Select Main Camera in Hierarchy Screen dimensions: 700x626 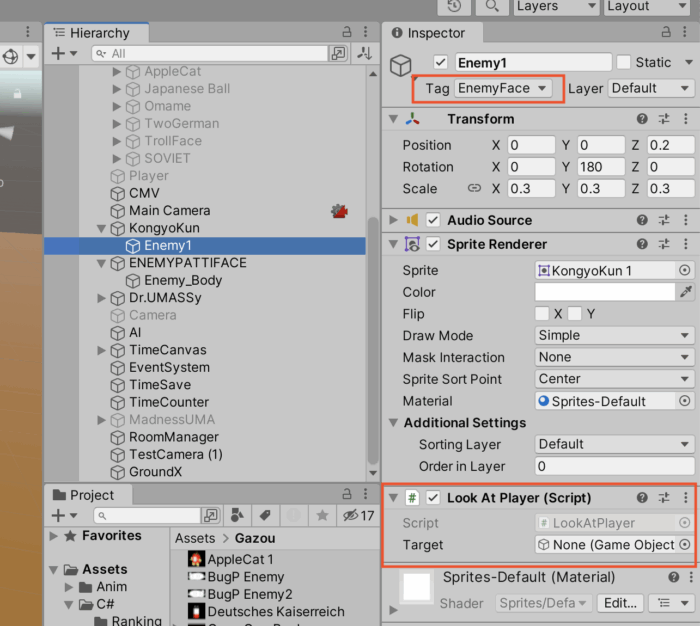click(170, 210)
